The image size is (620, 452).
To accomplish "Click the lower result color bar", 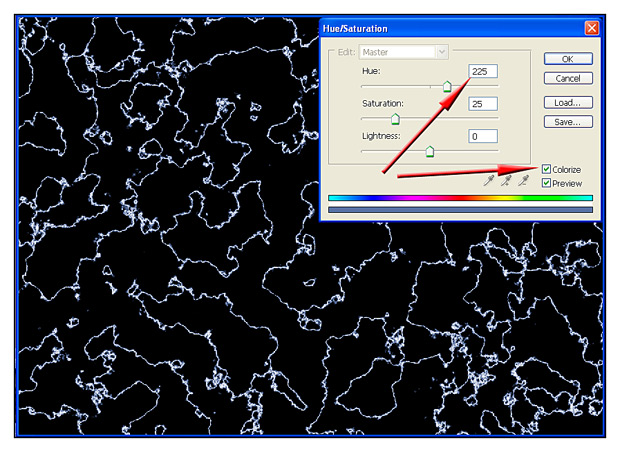I will [x=460, y=210].
